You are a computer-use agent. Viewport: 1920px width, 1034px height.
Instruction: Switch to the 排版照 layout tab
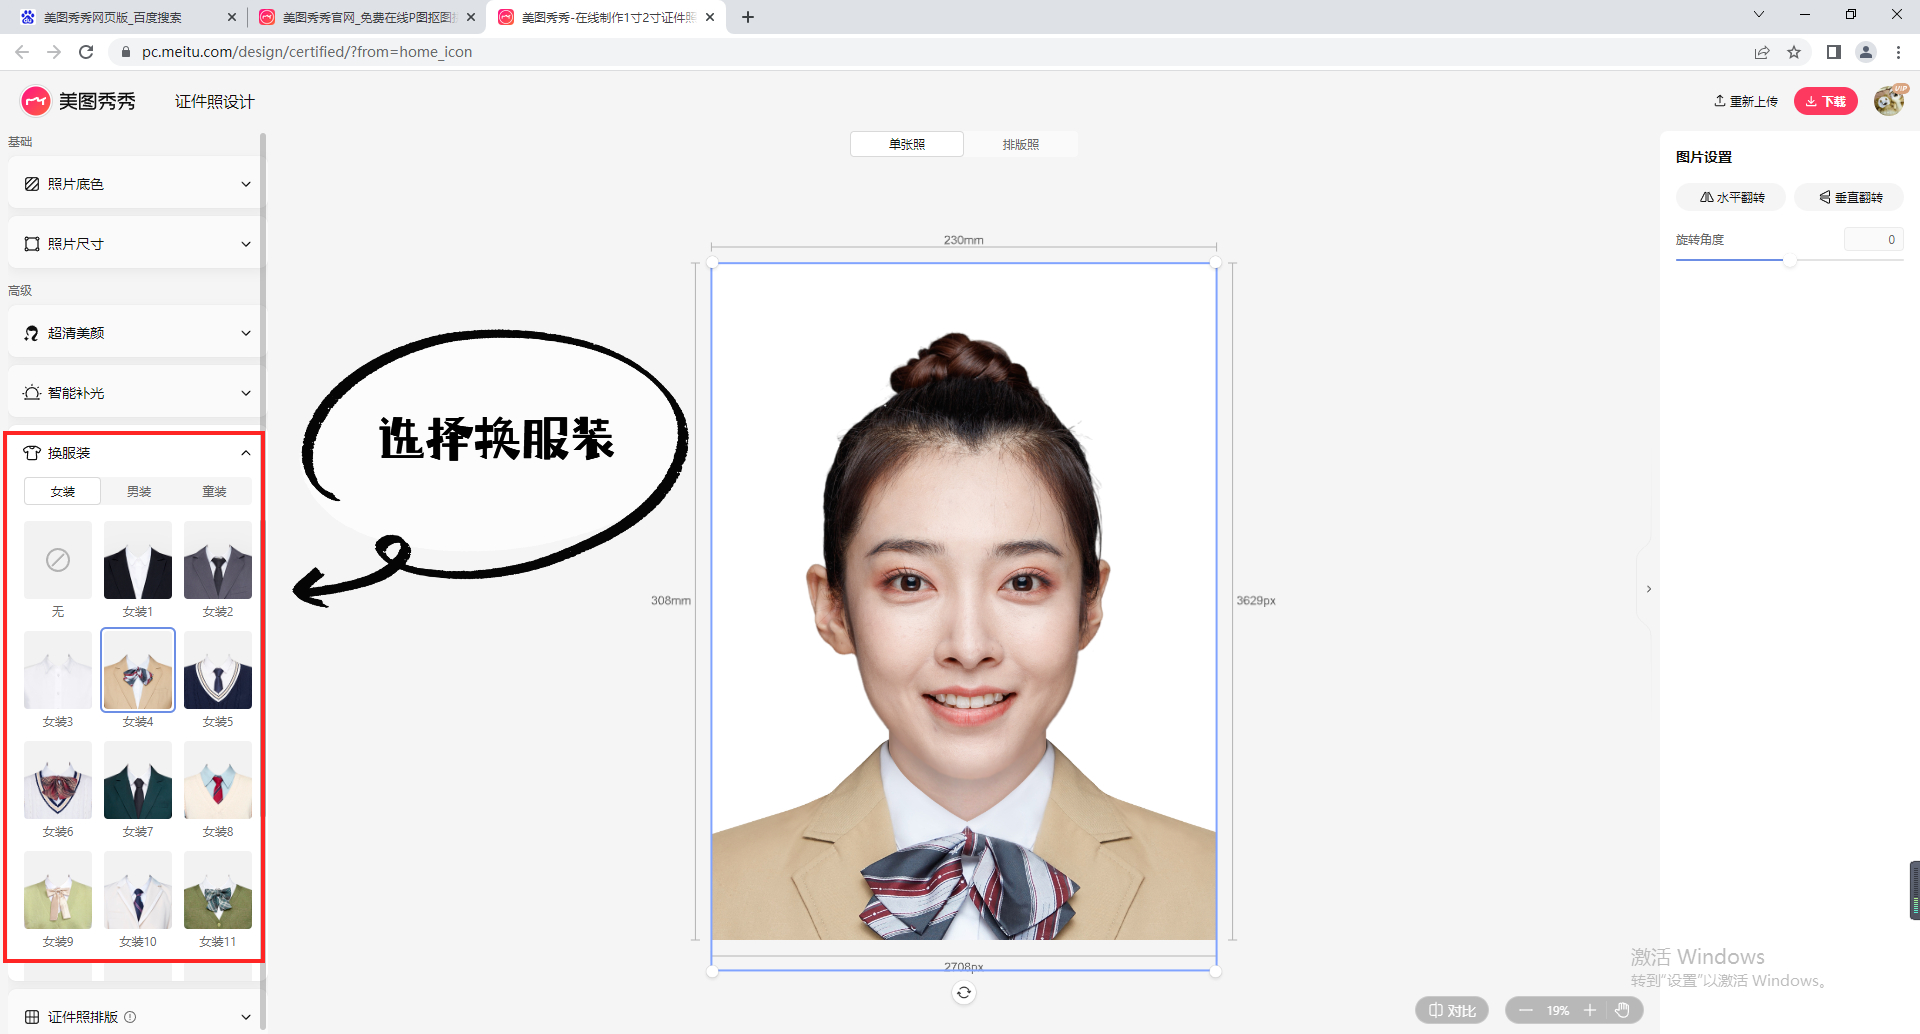[x=1020, y=144]
